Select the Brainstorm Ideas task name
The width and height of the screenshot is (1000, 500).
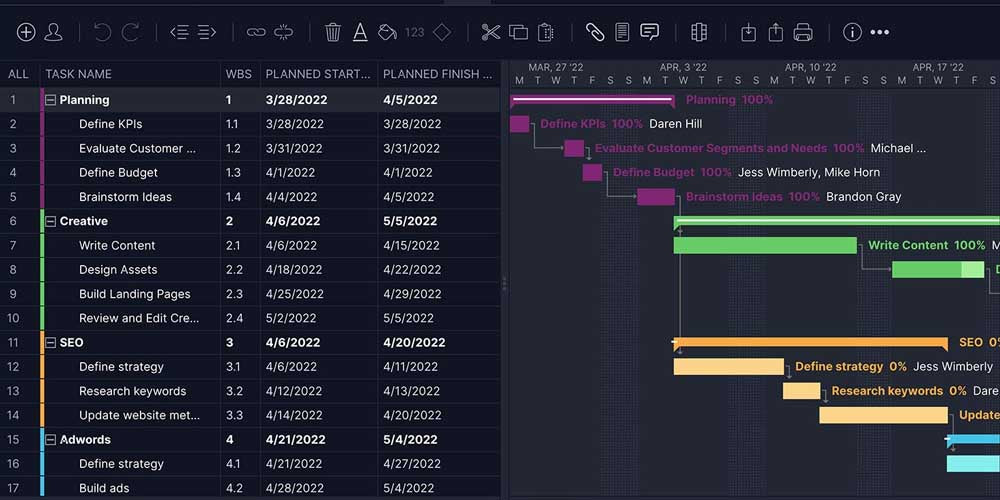click(125, 197)
